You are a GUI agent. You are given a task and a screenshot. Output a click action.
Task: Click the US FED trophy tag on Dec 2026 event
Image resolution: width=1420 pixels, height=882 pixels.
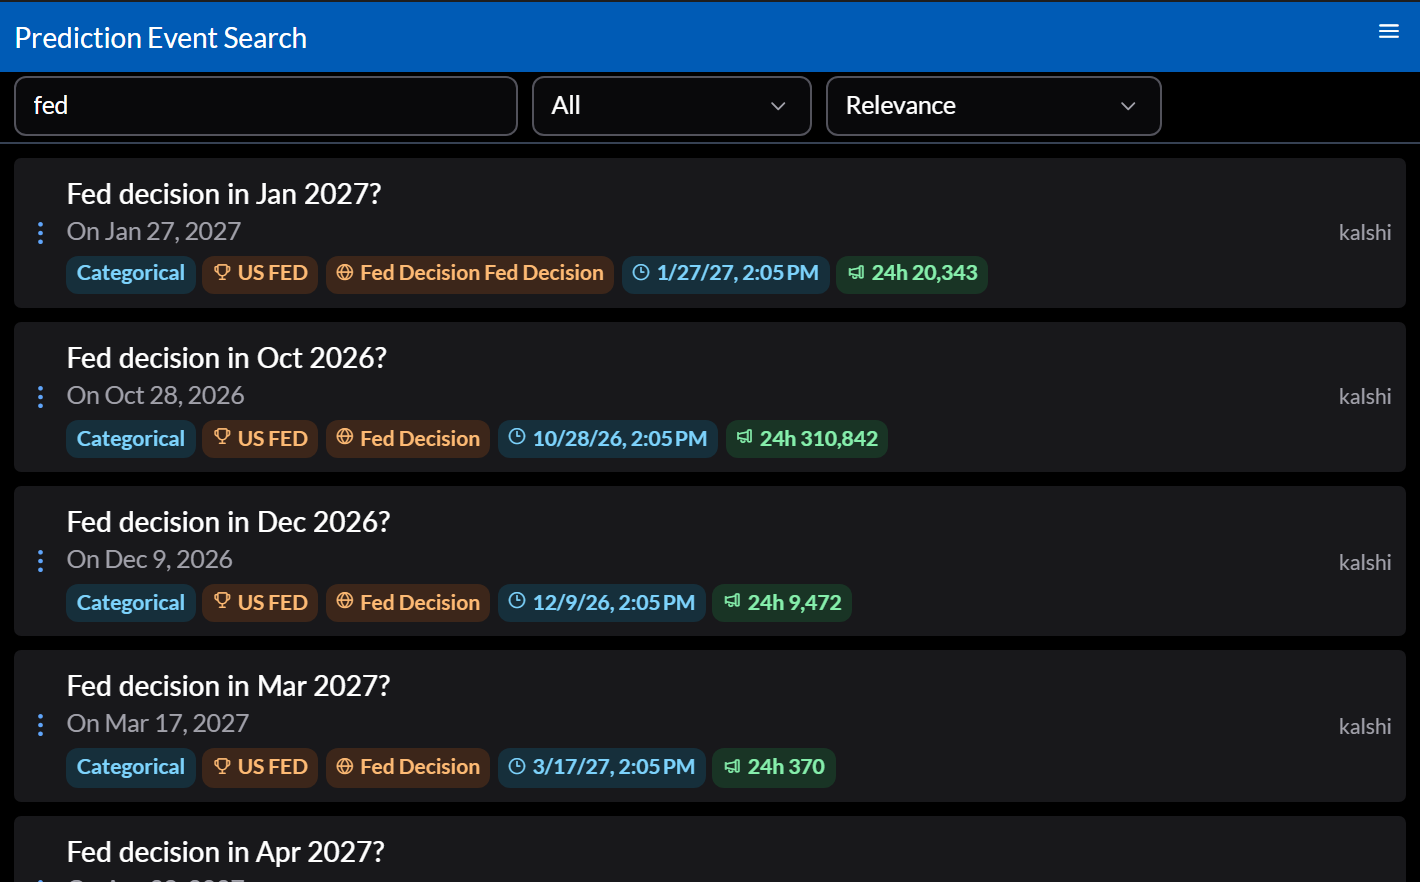pyautogui.click(x=260, y=603)
